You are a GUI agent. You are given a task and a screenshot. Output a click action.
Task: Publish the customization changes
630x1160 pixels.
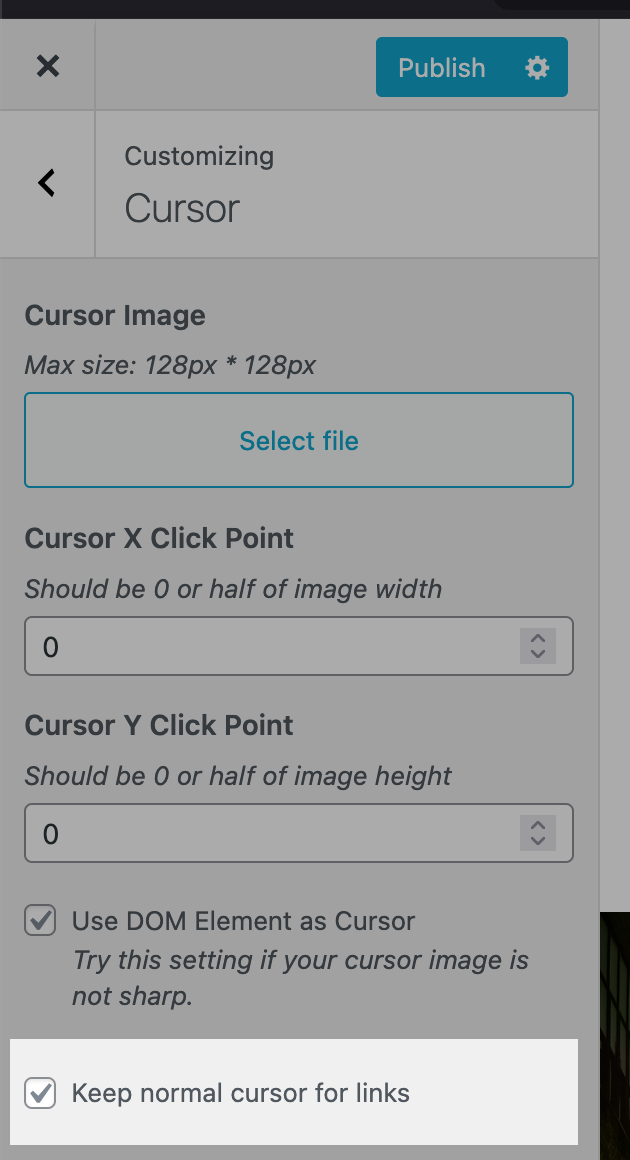[441, 67]
